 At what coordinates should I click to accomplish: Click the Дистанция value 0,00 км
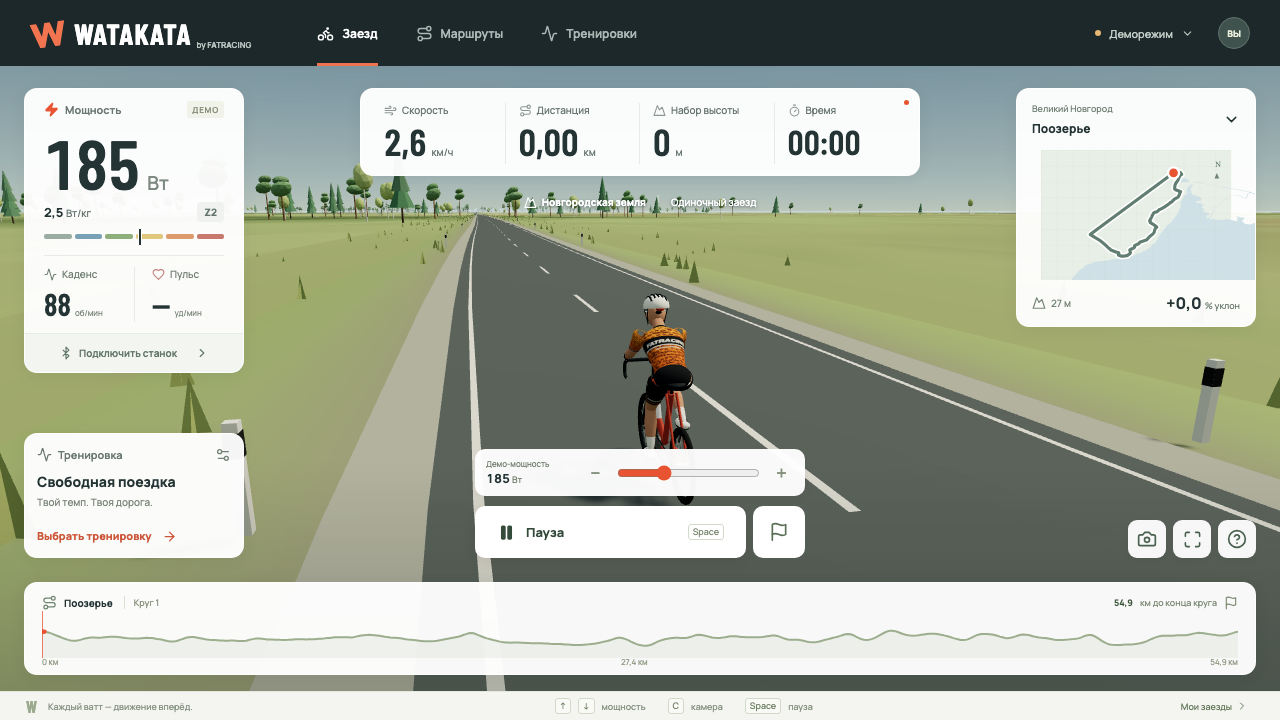click(557, 144)
